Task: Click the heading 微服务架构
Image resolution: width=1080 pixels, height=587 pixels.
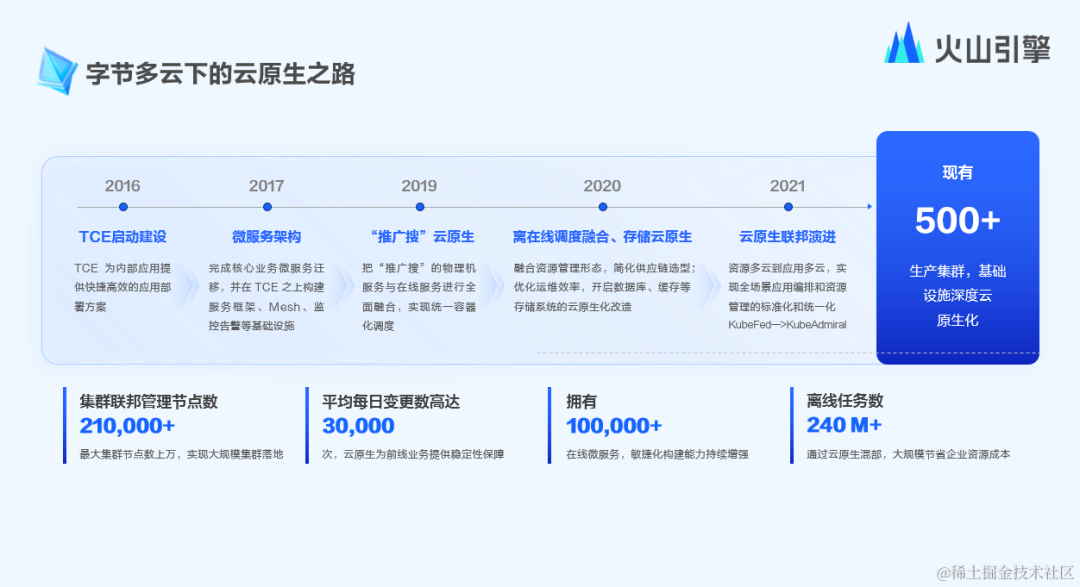Action: point(267,237)
